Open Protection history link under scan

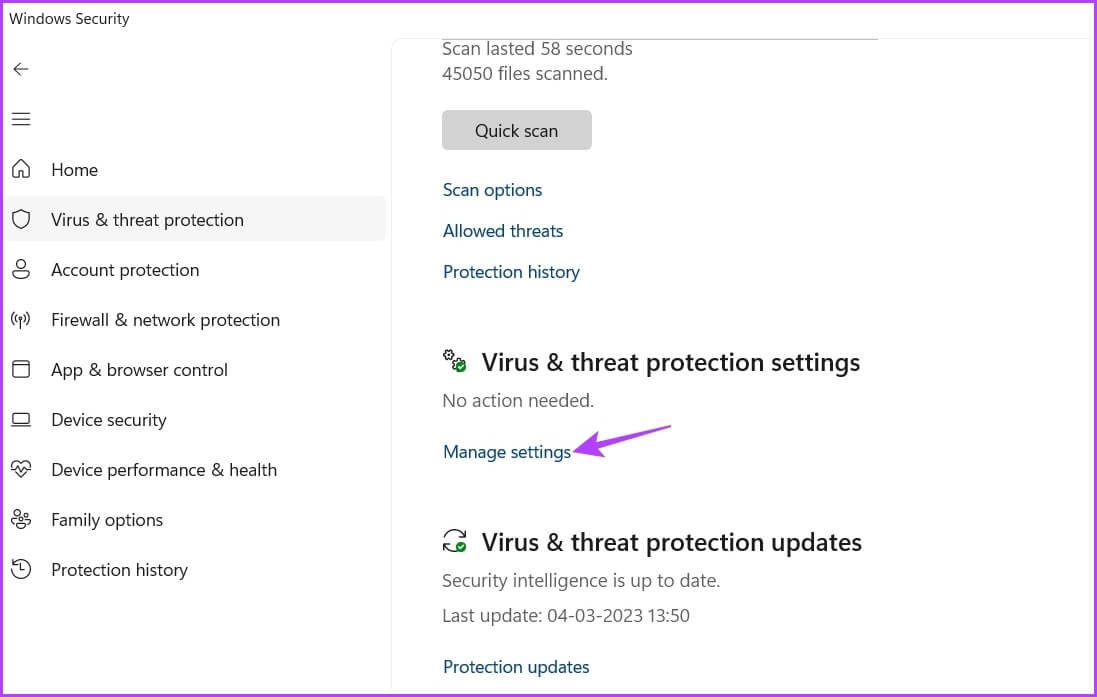511,272
